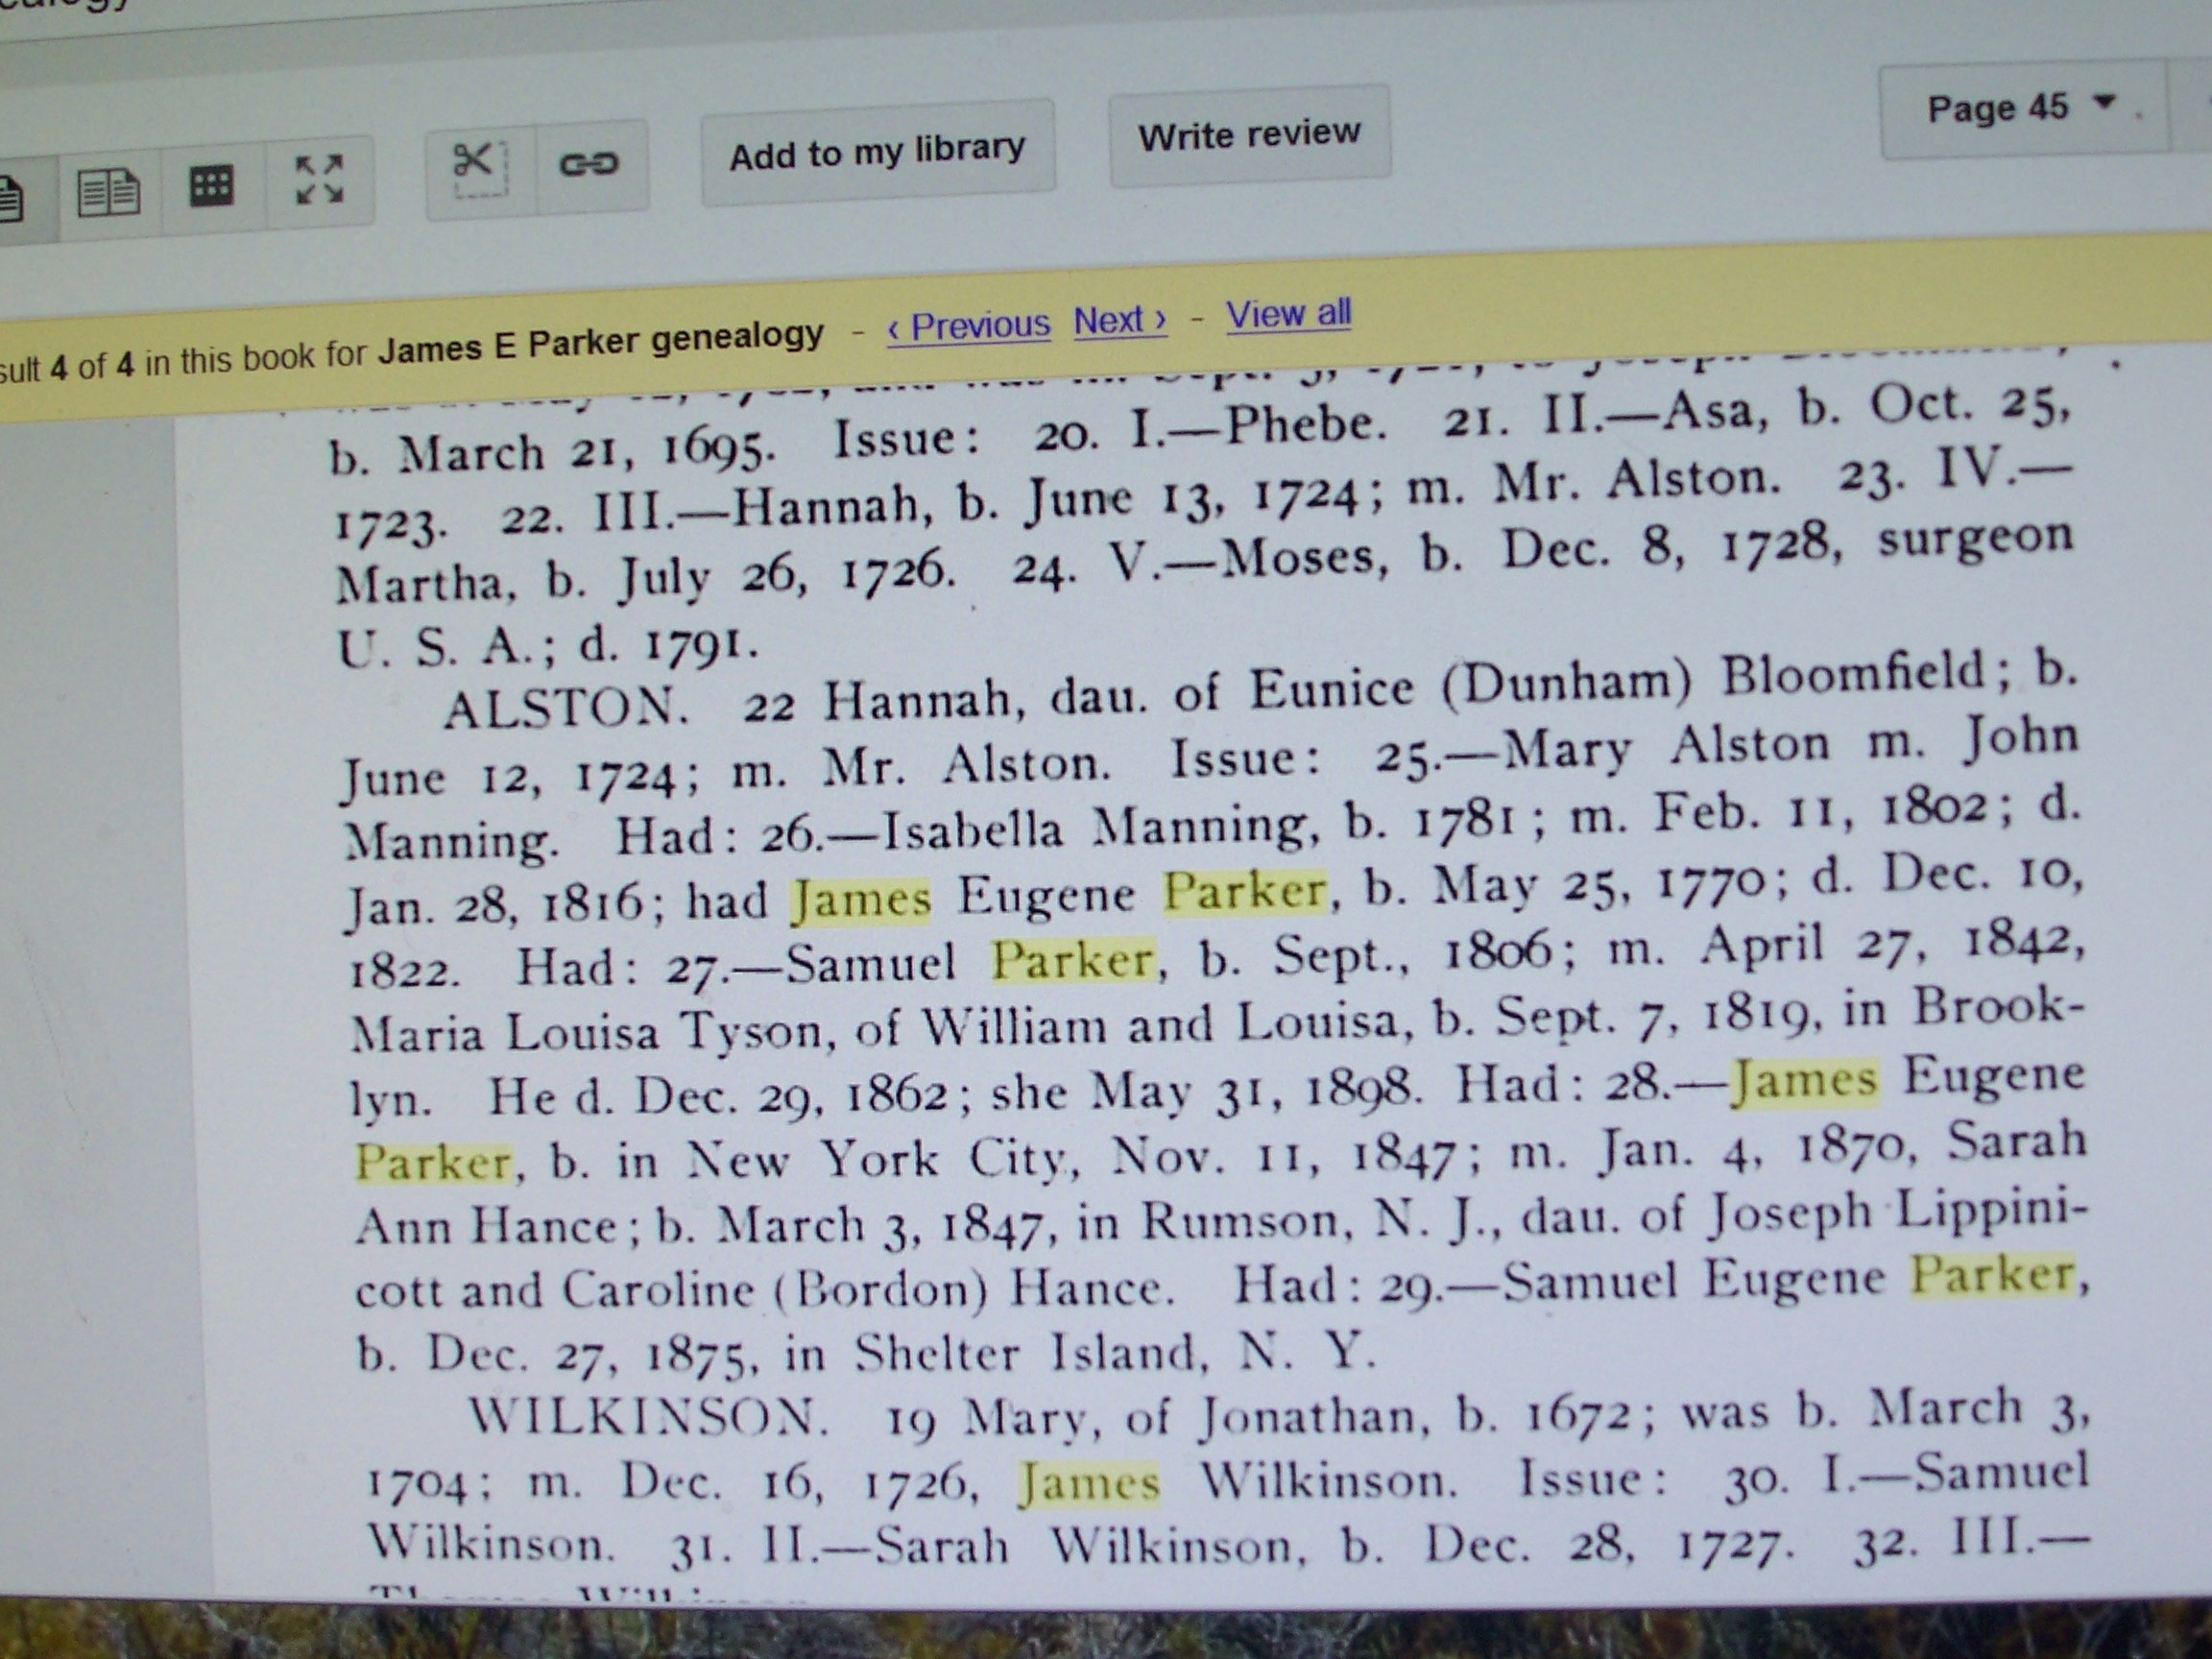The height and width of the screenshot is (1659, 2212).
Task: Activate the scissors clip tool
Action: pos(480,167)
